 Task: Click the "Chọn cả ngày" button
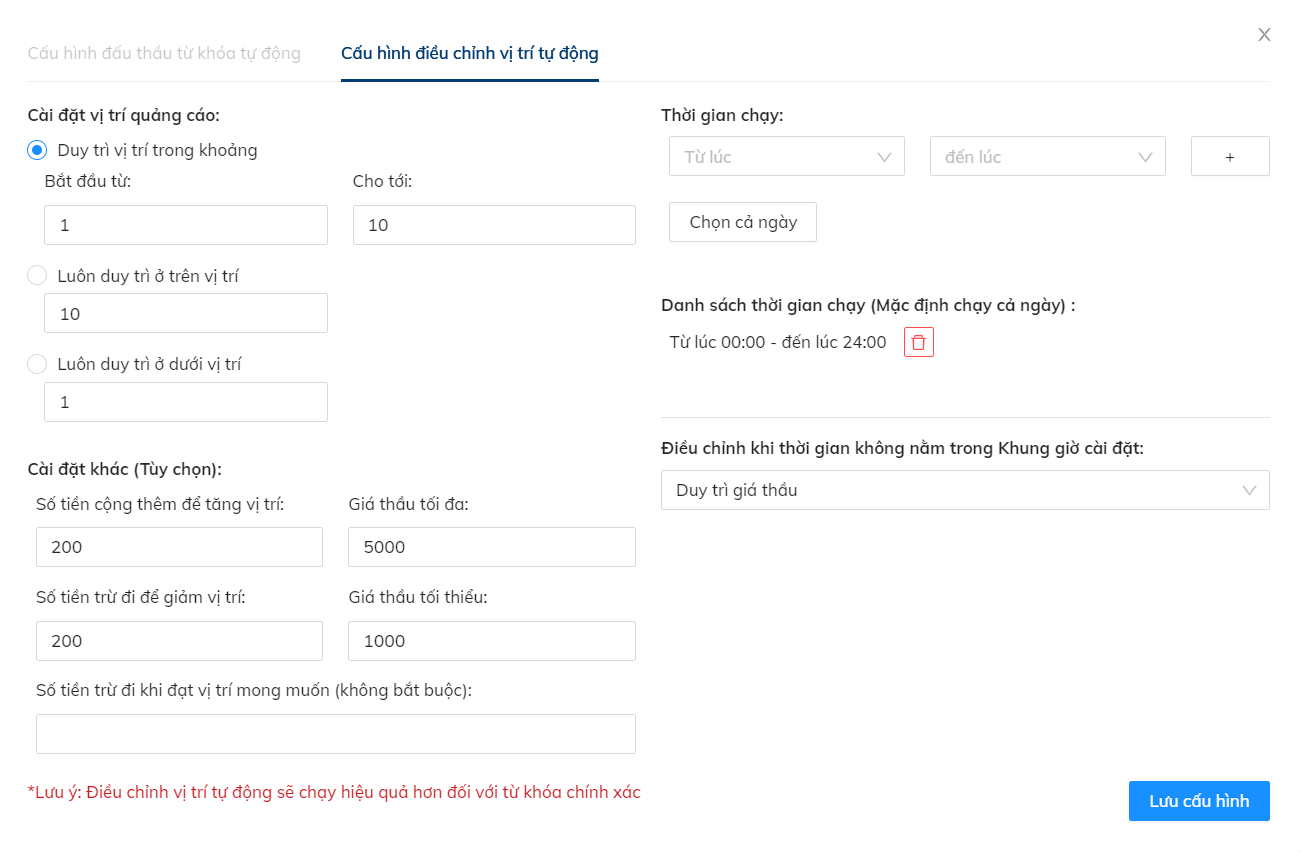[742, 221]
